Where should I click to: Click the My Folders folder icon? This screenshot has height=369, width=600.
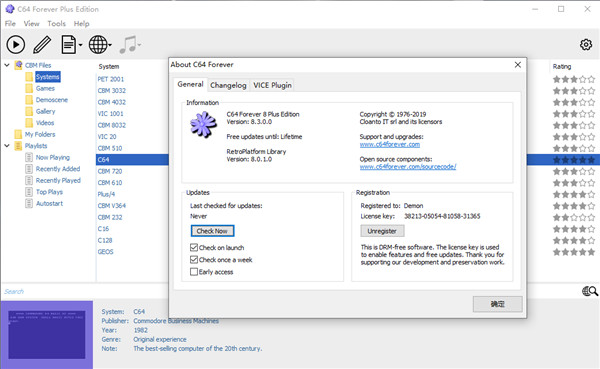[x=18, y=134]
